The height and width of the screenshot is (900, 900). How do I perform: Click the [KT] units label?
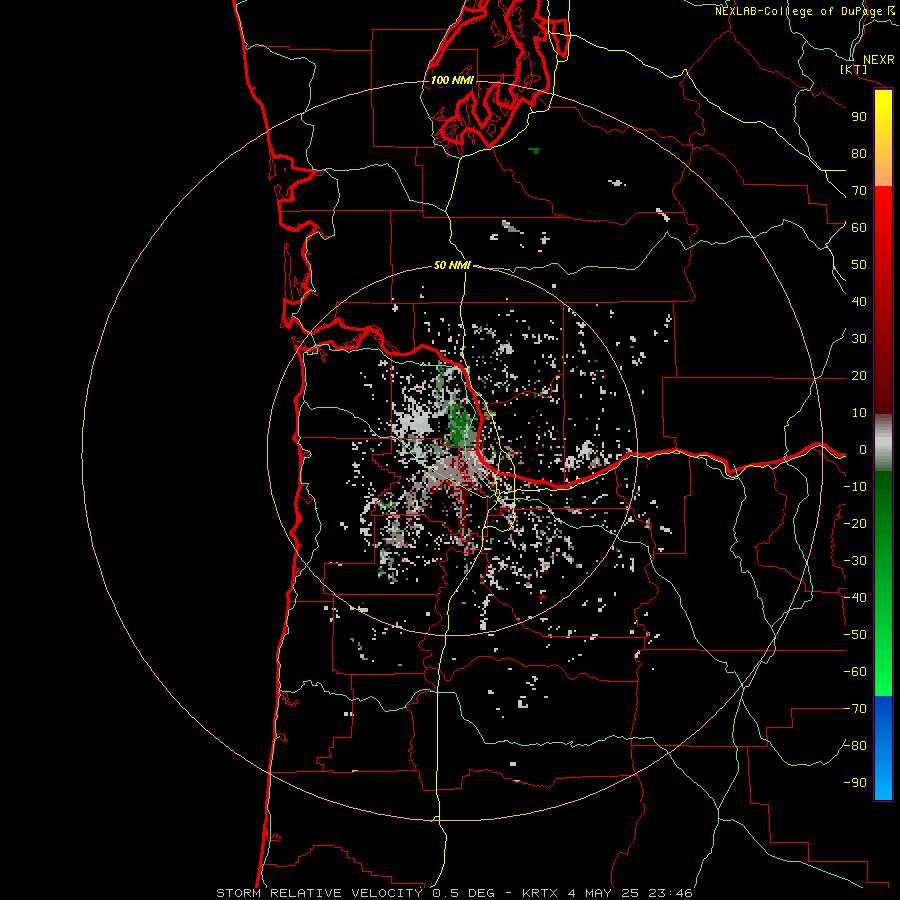click(x=854, y=69)
